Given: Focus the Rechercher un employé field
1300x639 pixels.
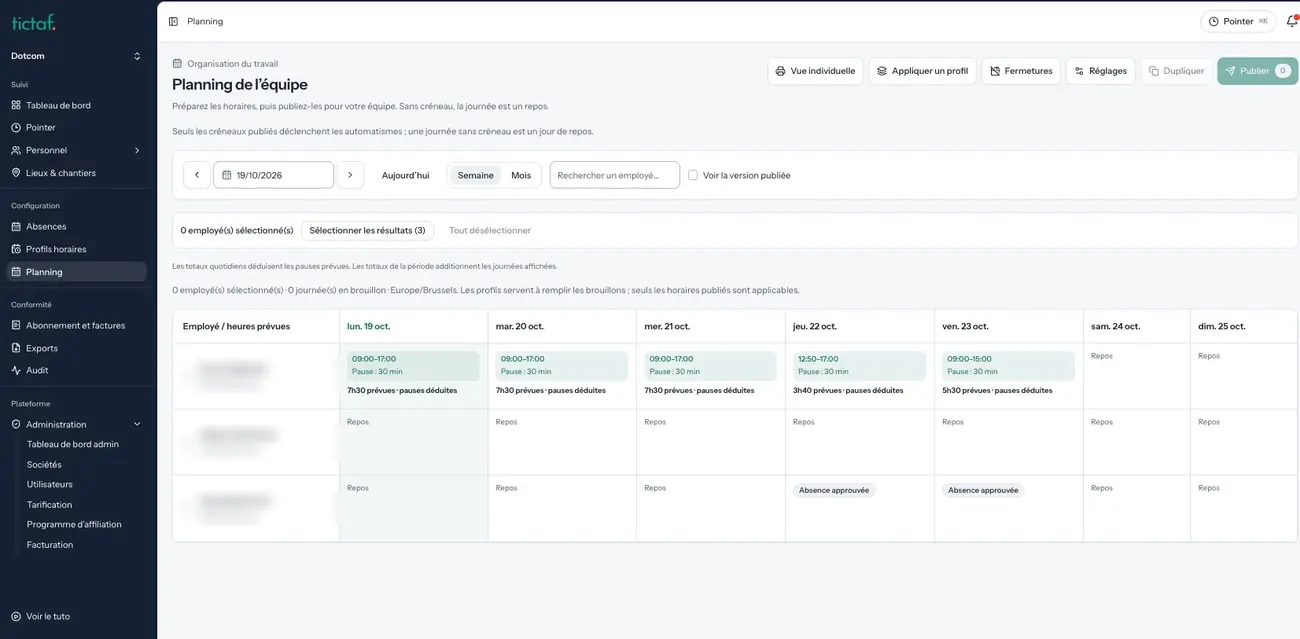Looking at the screenshot, I should [615, 175].
